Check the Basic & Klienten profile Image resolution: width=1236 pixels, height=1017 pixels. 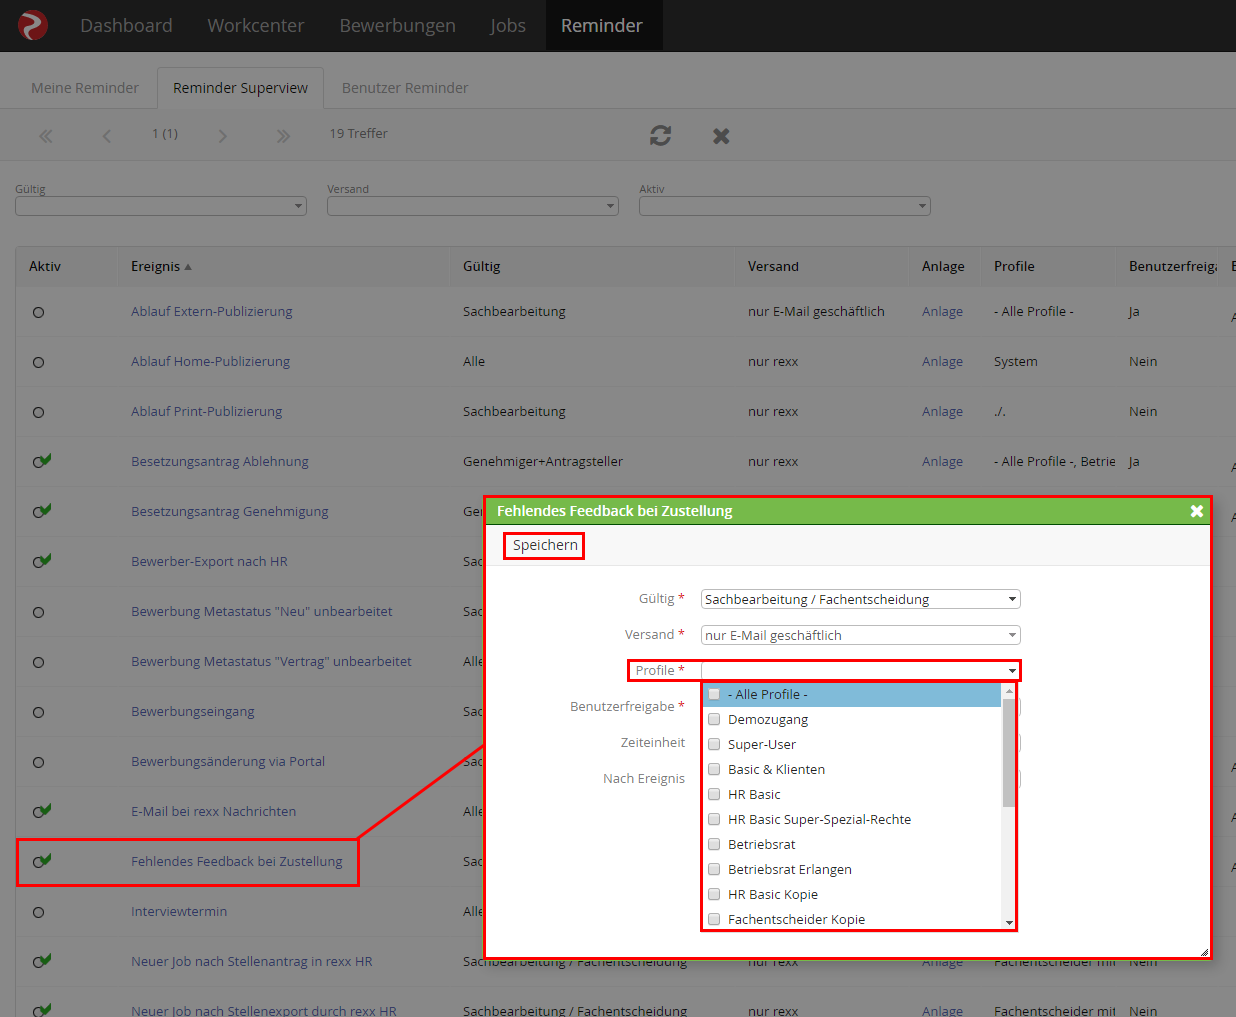pyautogui.click(x=714, y=769)
